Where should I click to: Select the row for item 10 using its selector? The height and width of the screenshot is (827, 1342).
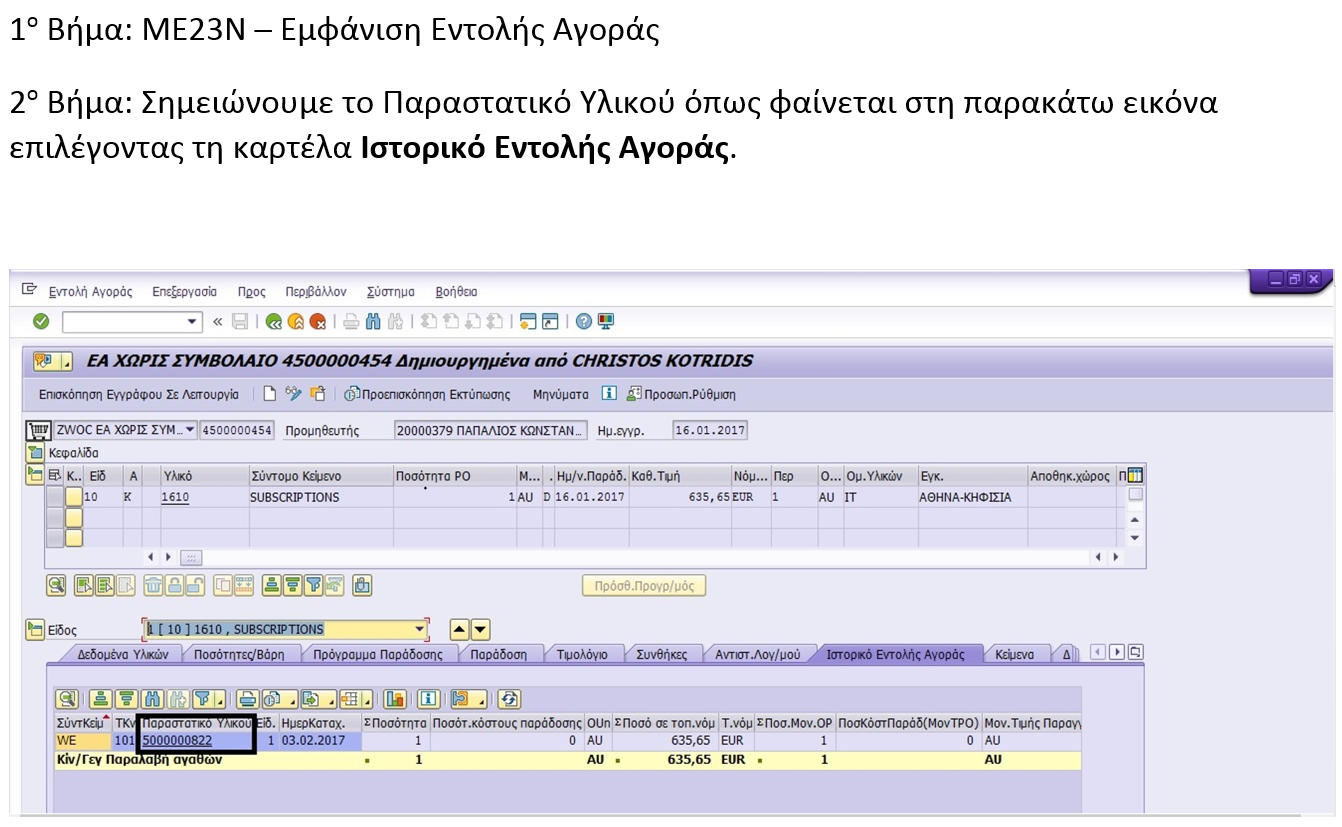[x=55, y=497]
